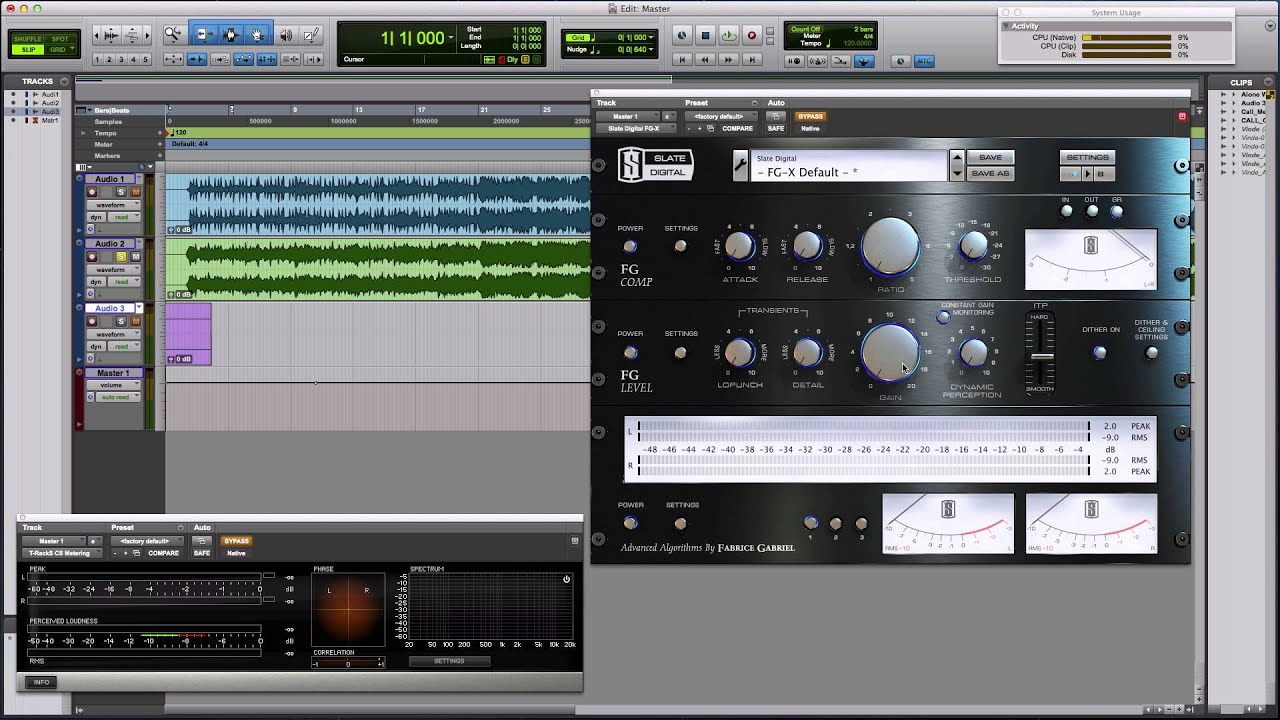Click Settings in T-RackS spectrum panel
Viewport: 1280px width, 720px height.
449,661
